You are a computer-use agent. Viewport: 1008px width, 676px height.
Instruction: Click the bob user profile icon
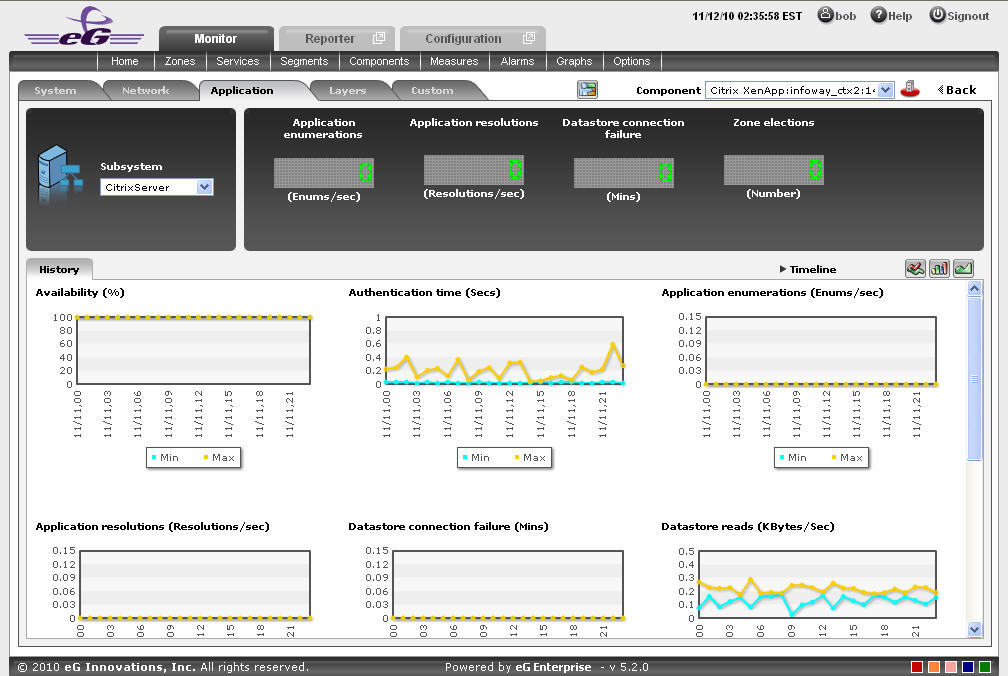(825, 15)
